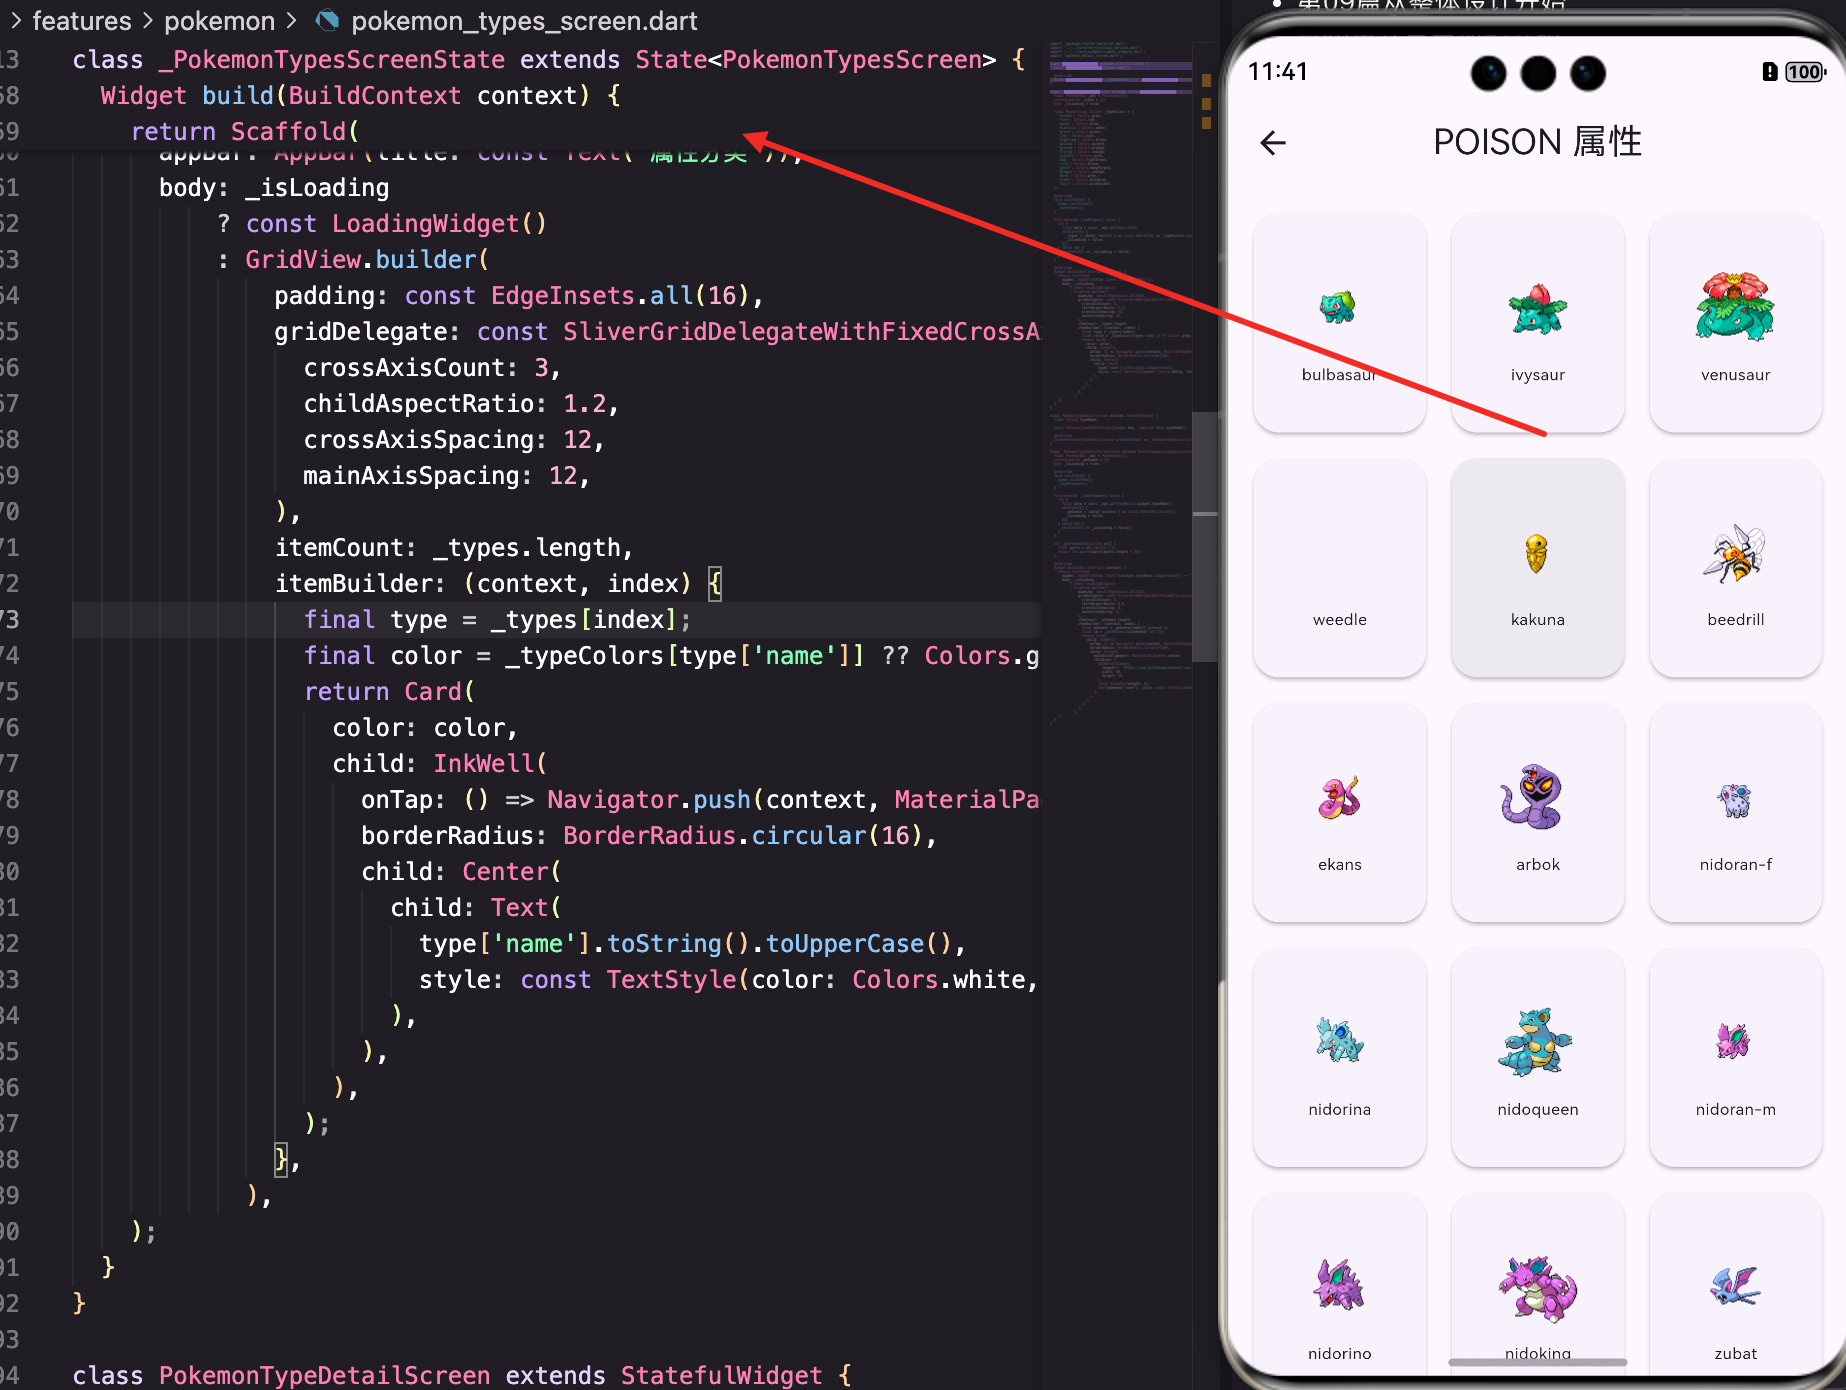Image resolution: width=1846 pixels, height=1390 pixels.
Task: Click the onTap Navigator.push line
Action: 700,799
